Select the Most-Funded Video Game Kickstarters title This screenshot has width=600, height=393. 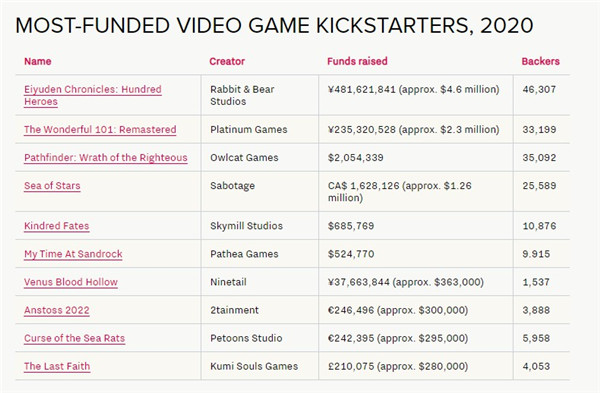click(274, 26)
